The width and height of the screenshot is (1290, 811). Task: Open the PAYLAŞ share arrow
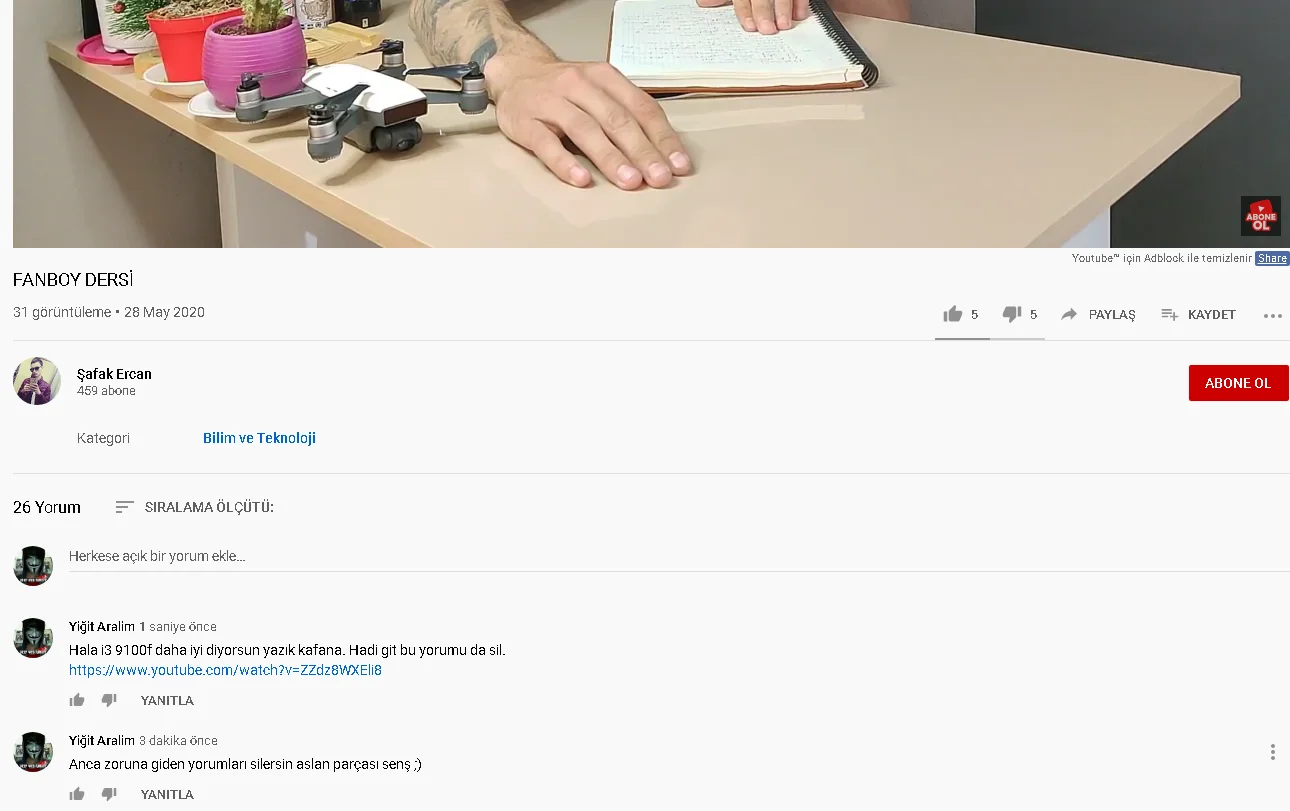pos(1069,314)
